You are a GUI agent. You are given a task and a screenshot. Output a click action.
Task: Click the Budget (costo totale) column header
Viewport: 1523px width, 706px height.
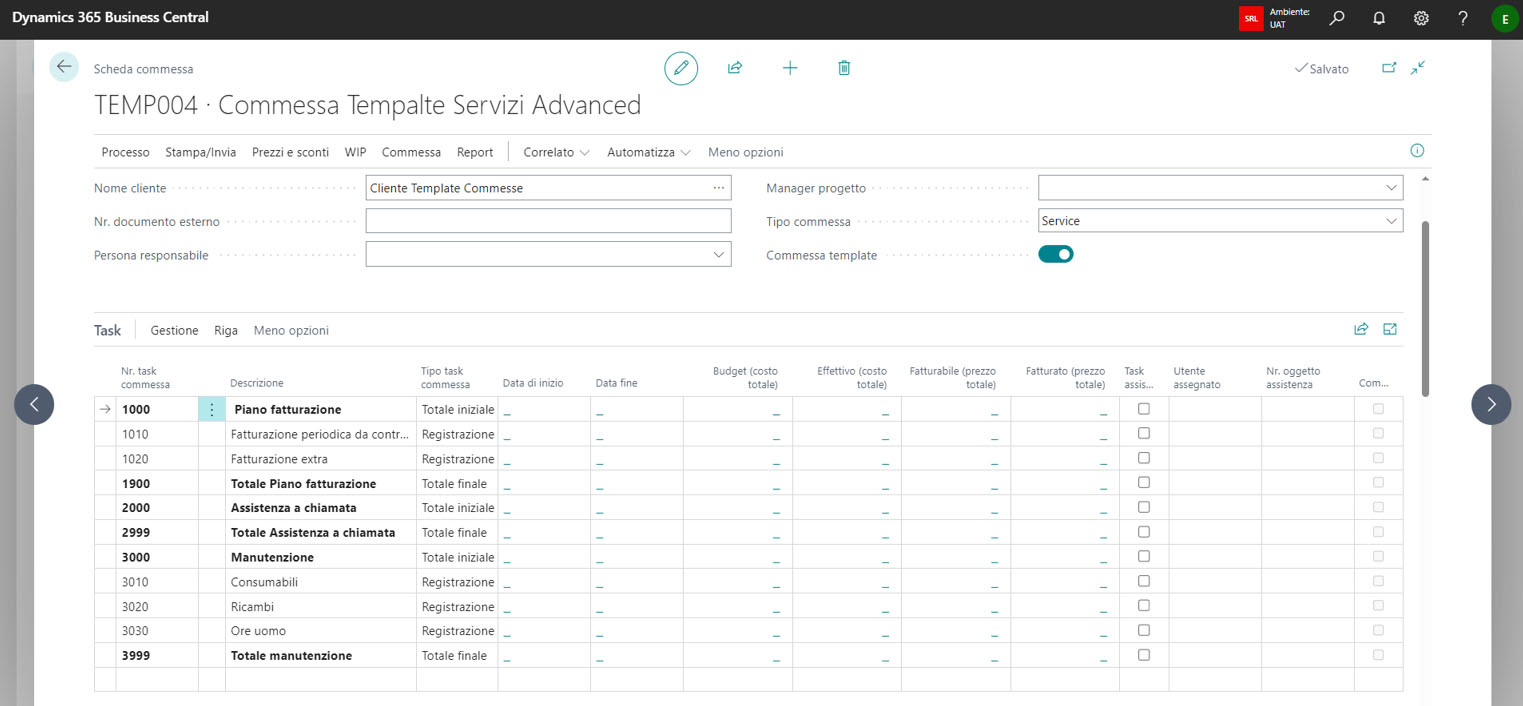tap(745, 377)
